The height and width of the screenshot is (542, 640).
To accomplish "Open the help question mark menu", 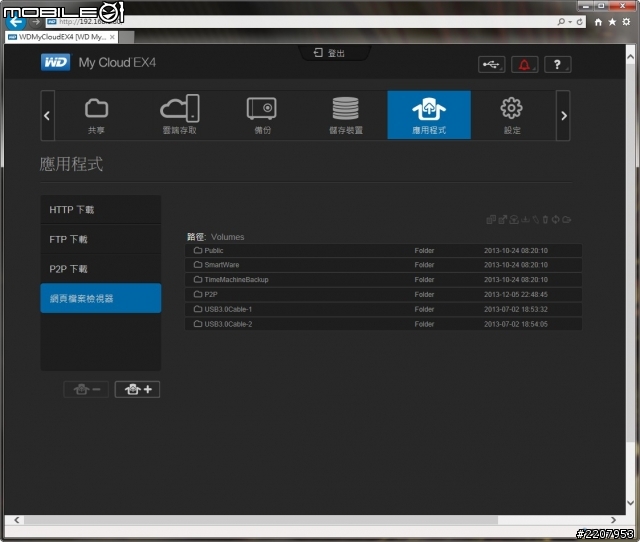I will pos(558,64).
